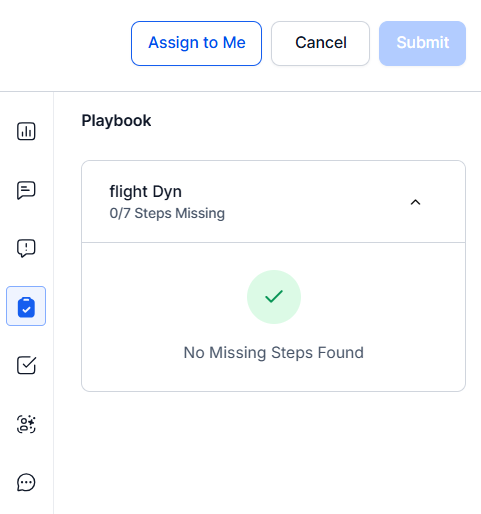Collapse the flight Dyn card with chevron
Image resolution: width=481 pixels, height=514 pixels.
point(415,202)
